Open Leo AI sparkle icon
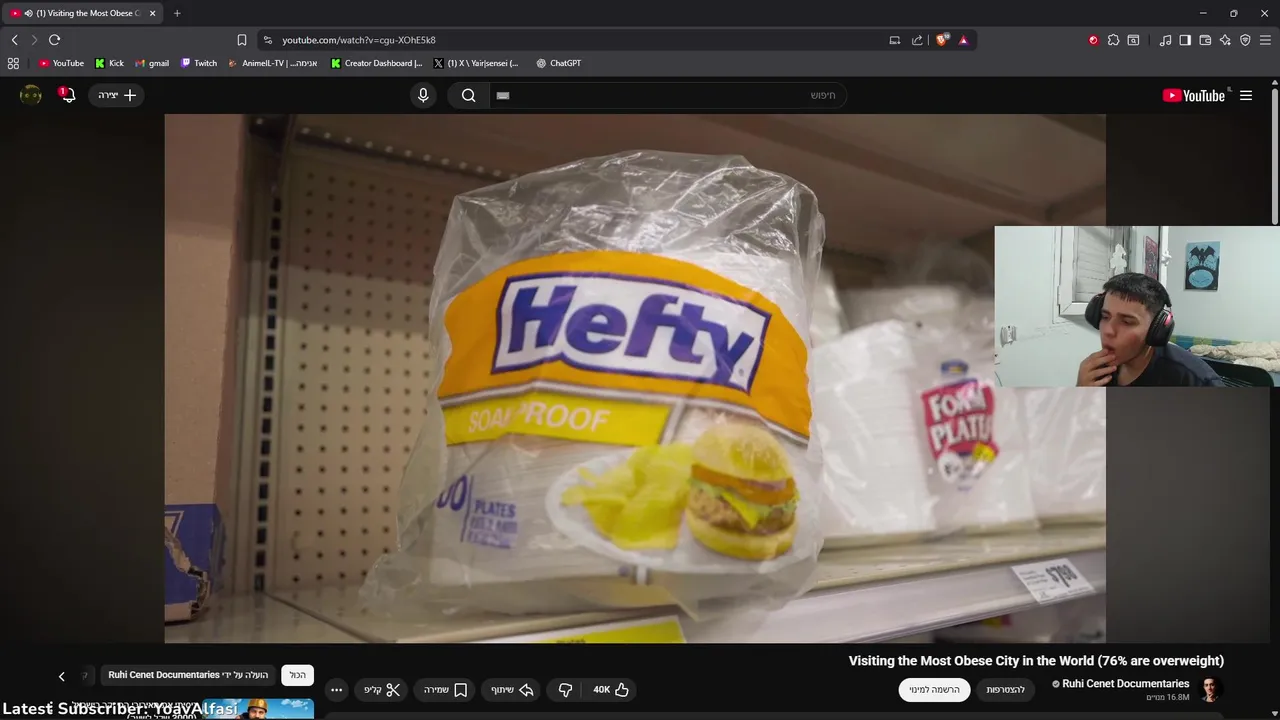Screen dimensions: 1280x720 click(x=1225, y=40)
